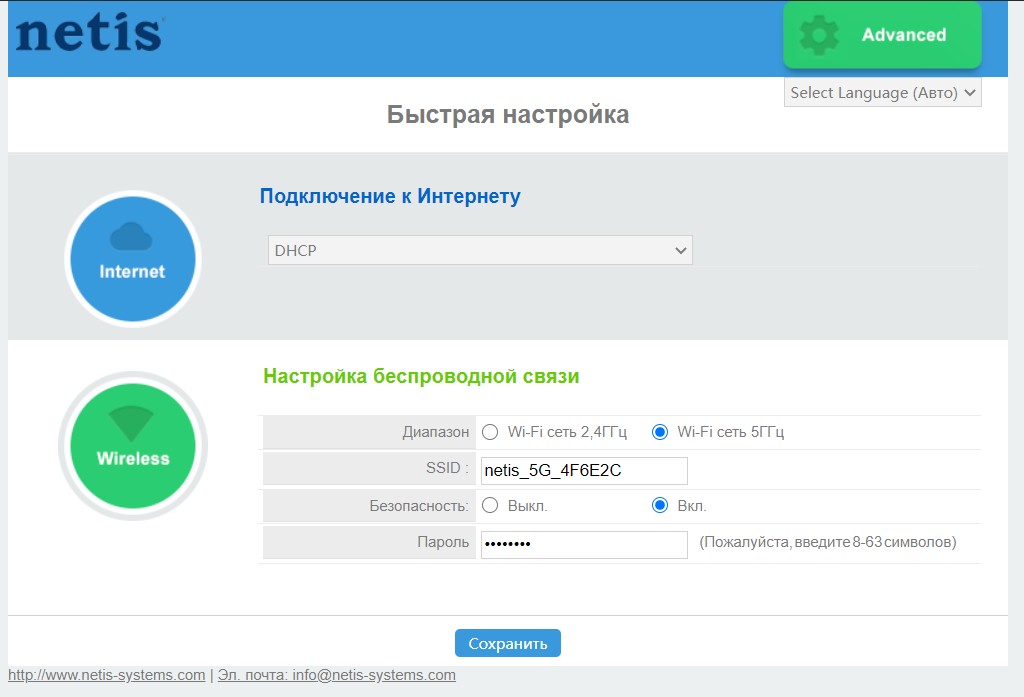Click inside the SSID input field
Image resolution: width=1024 pixels, height=697 pixels.
click(x=583, y=470)
